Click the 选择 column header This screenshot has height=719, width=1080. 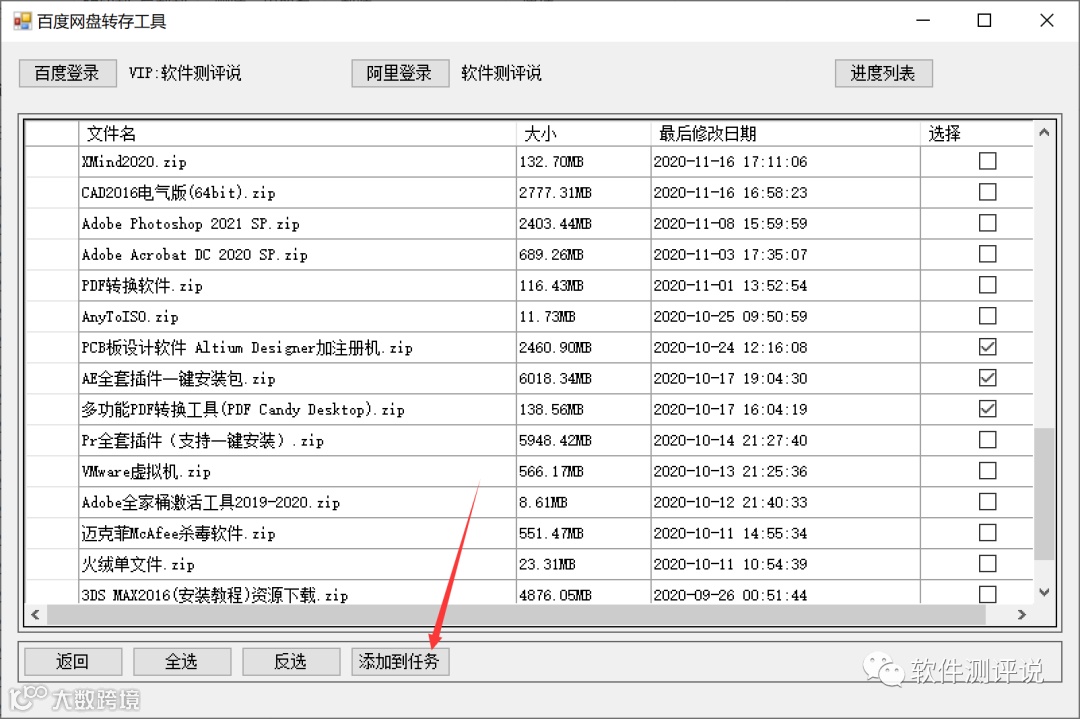coord(977,133)
